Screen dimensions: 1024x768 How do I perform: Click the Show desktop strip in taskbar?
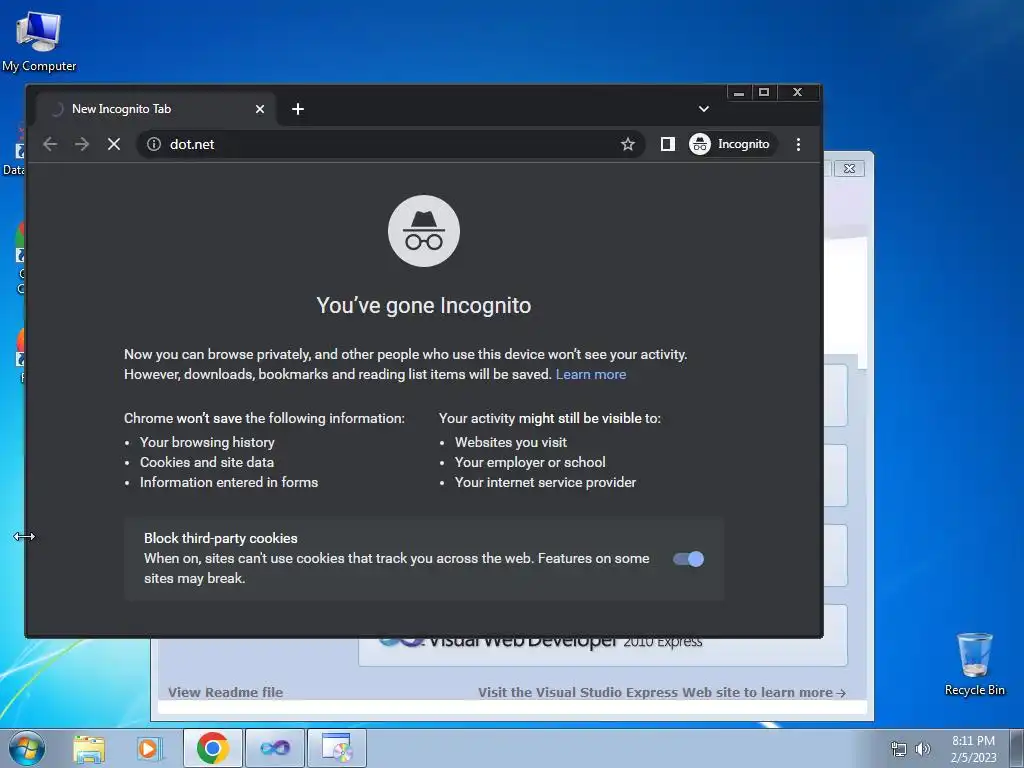(x=1018, y=748)
